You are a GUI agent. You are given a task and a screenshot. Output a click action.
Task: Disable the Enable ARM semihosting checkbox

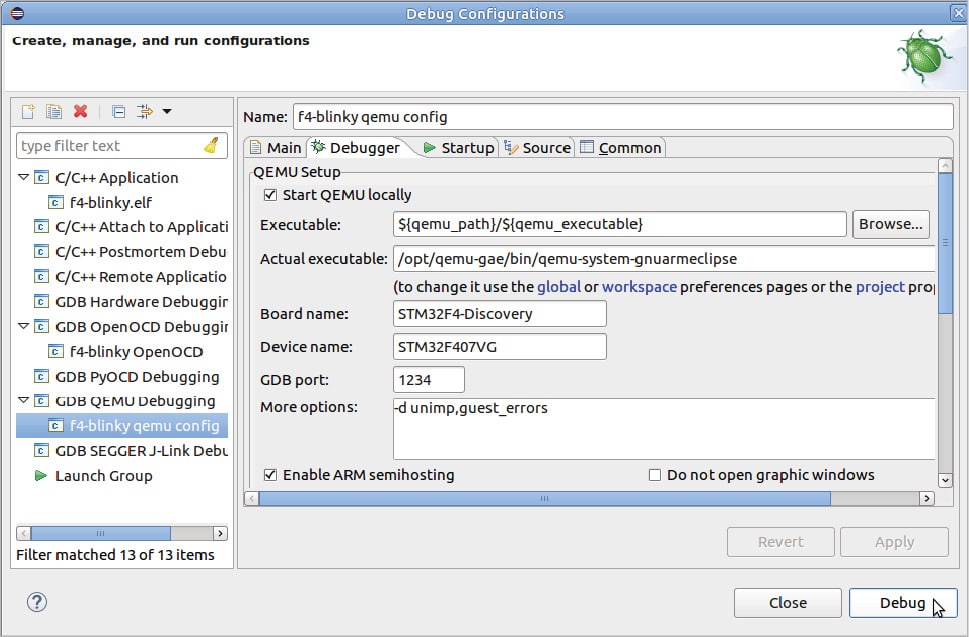[270, 475]
